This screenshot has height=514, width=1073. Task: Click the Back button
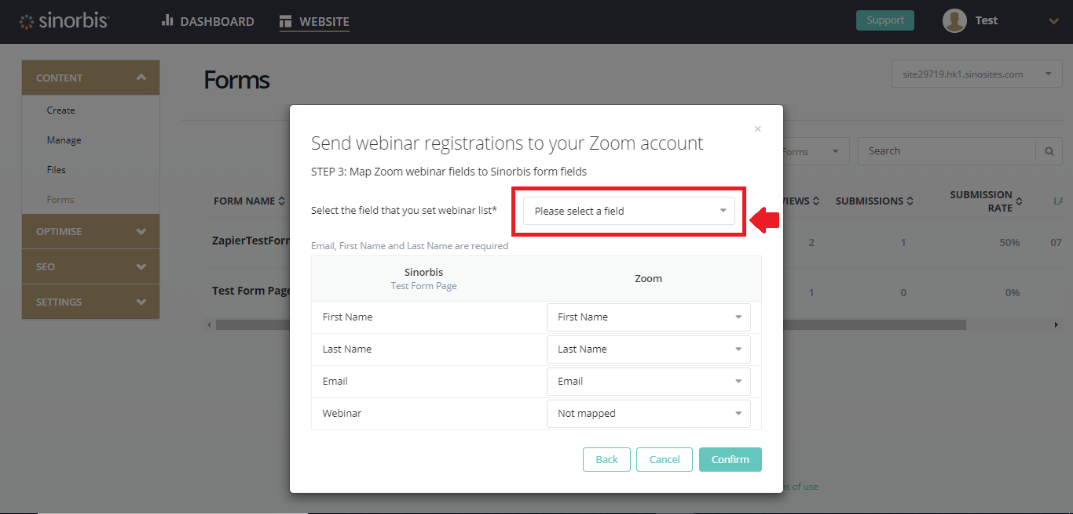606,459
